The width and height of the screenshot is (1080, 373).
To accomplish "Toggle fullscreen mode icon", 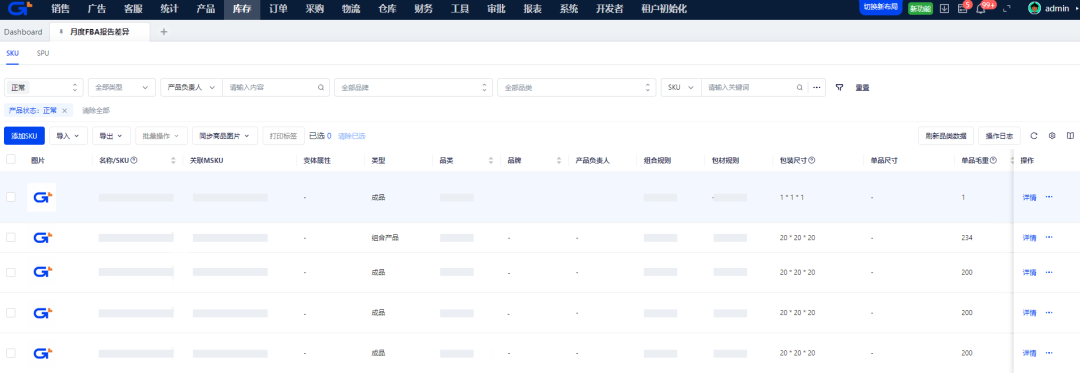I will coord(1006,8).
